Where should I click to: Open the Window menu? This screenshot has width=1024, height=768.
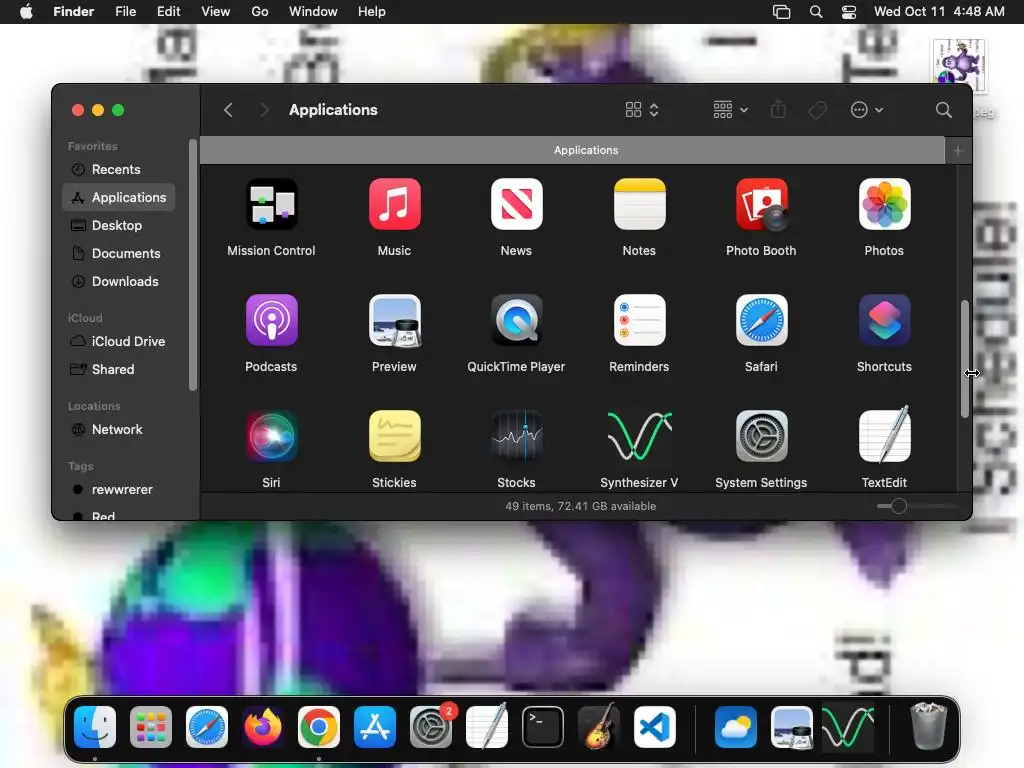(313, 12)
